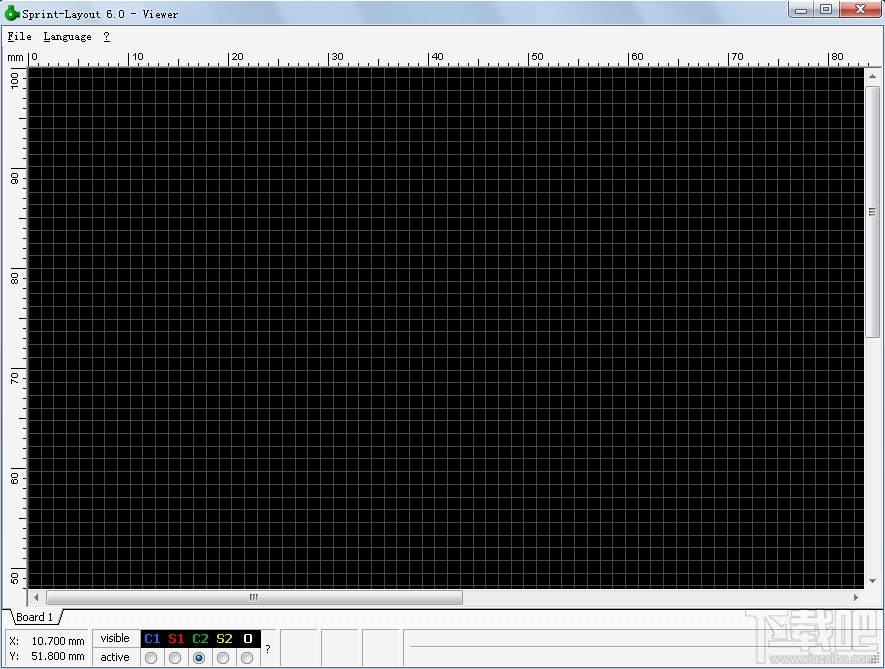Open the Language menu
The height and width of the screenshot is (669, 885).
pyautogui.click(x=66, y=36)
